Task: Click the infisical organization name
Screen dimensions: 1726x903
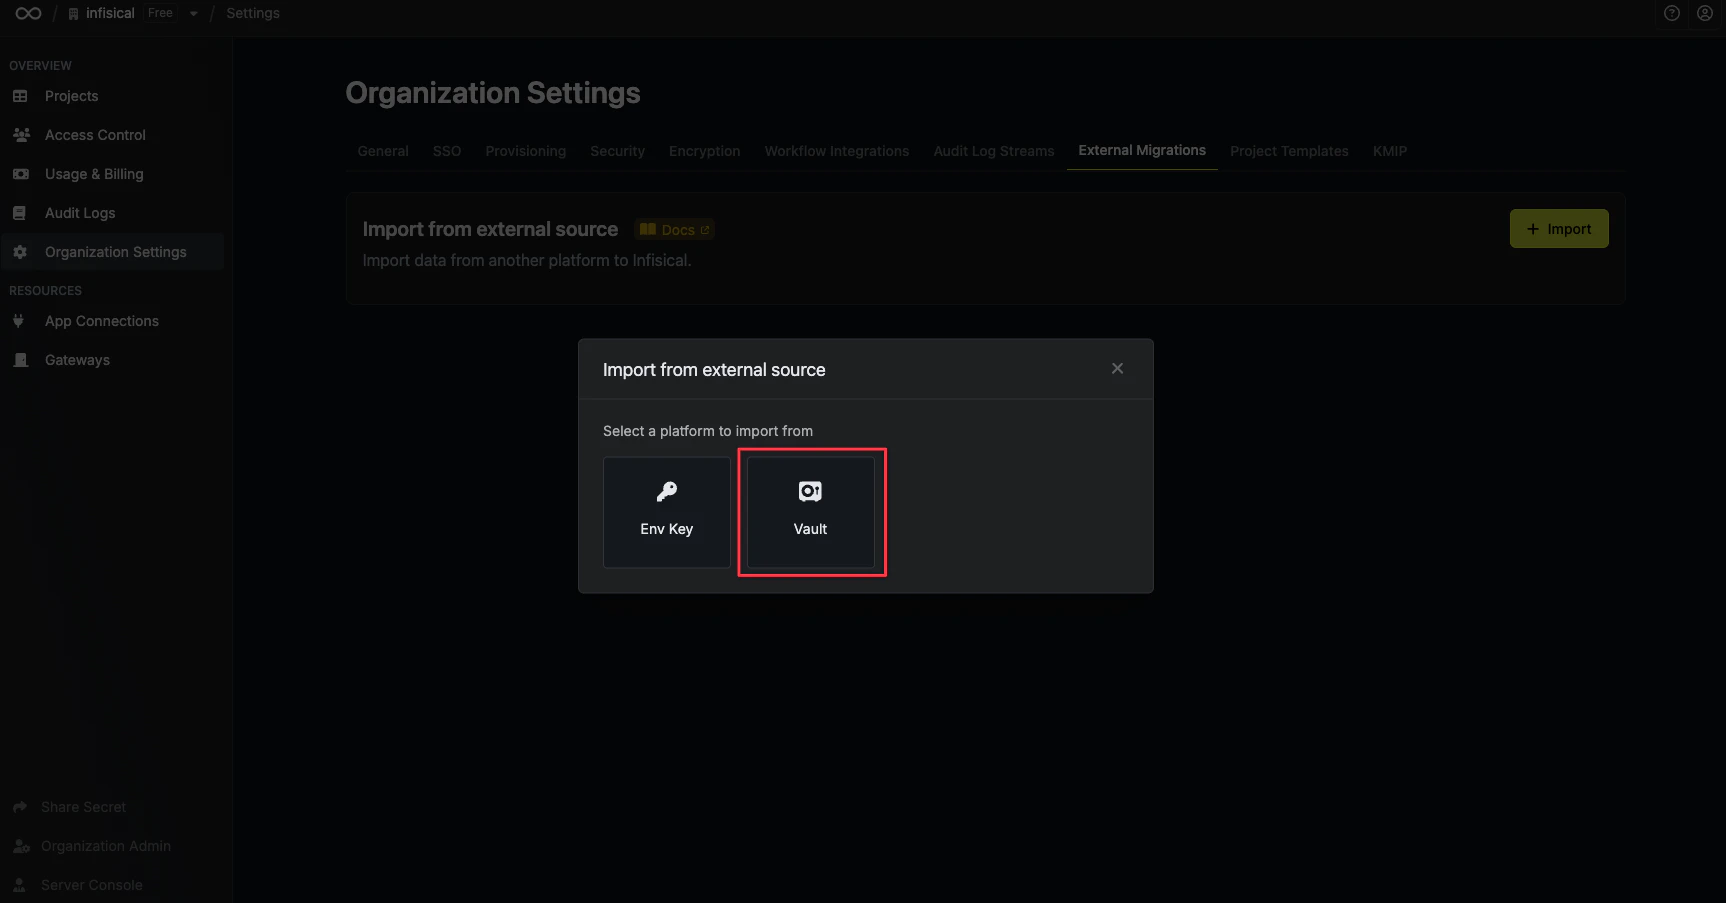Action: click(x=110, y=13)
